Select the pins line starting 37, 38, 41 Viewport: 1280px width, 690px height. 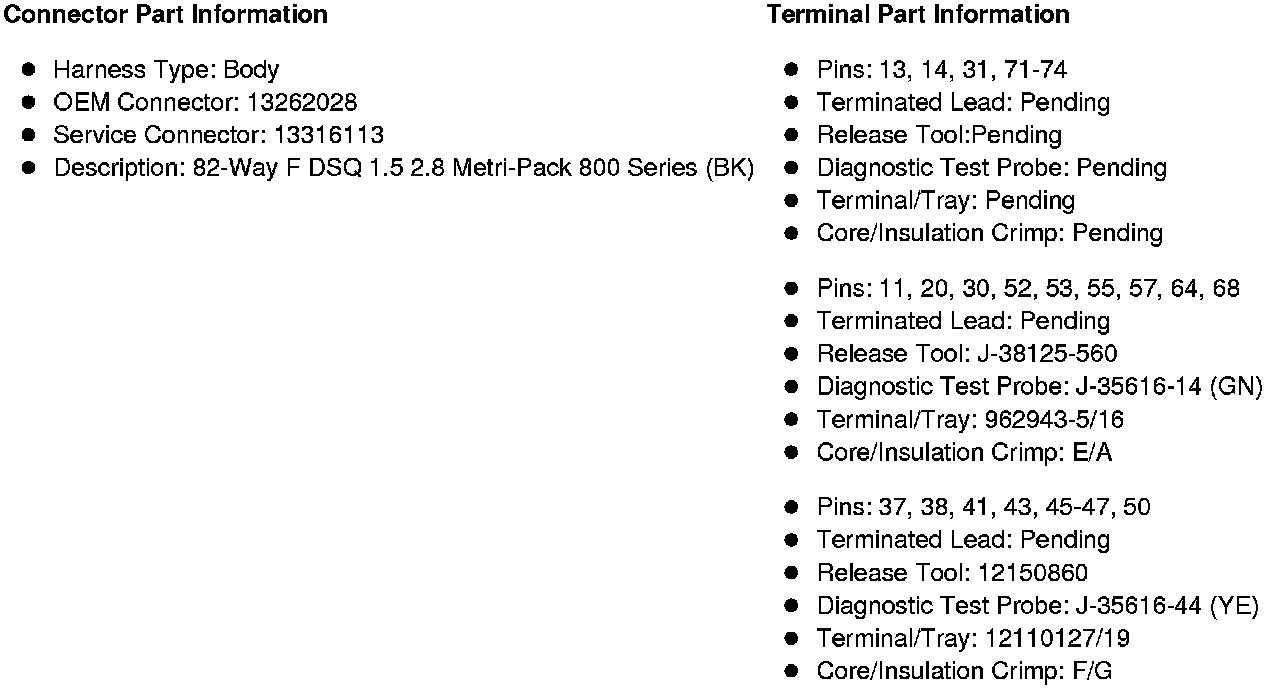983,507
